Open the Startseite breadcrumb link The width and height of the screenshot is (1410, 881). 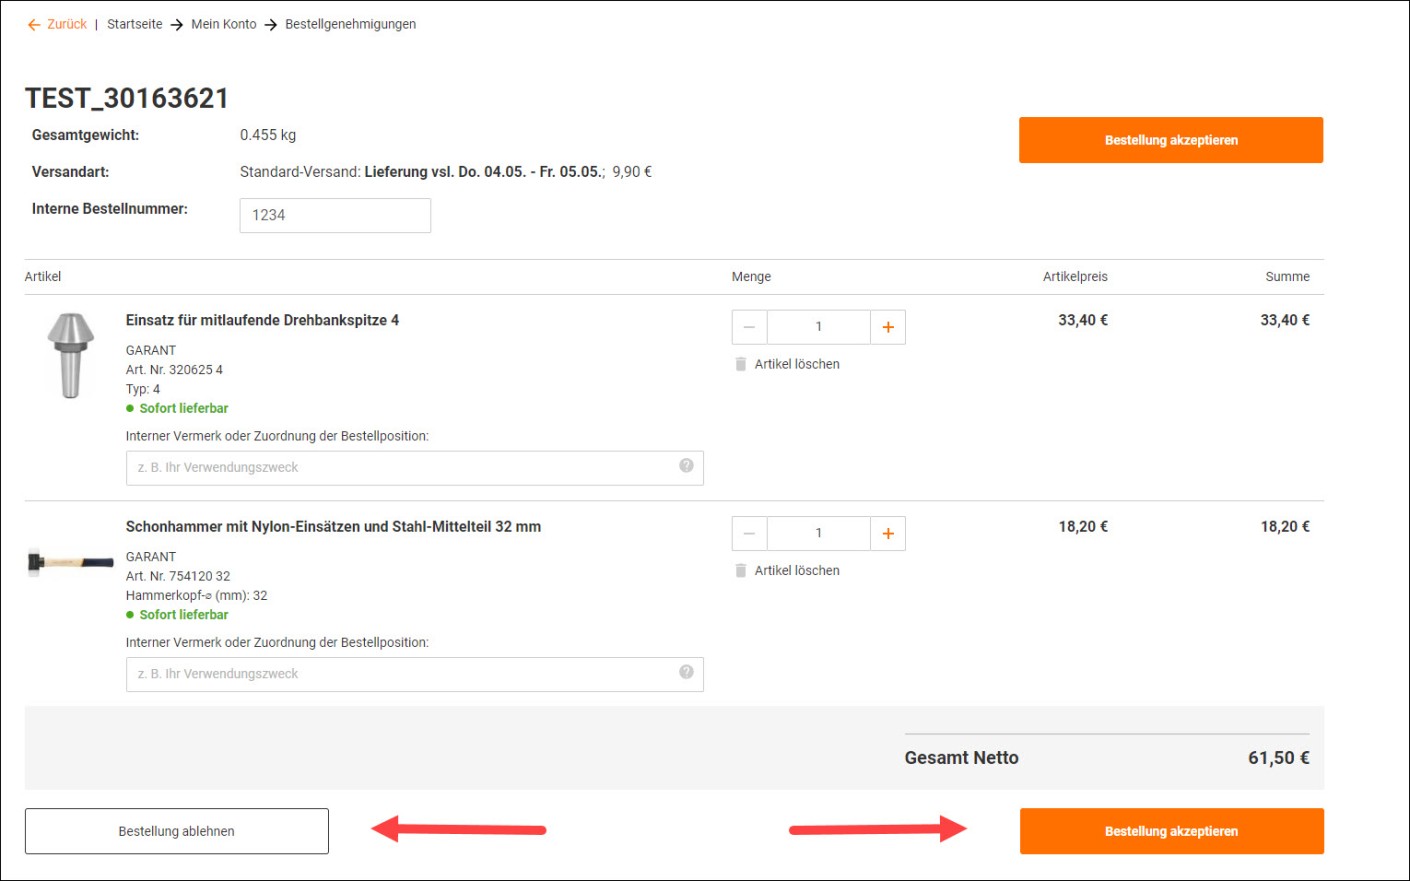coord(135,24)
